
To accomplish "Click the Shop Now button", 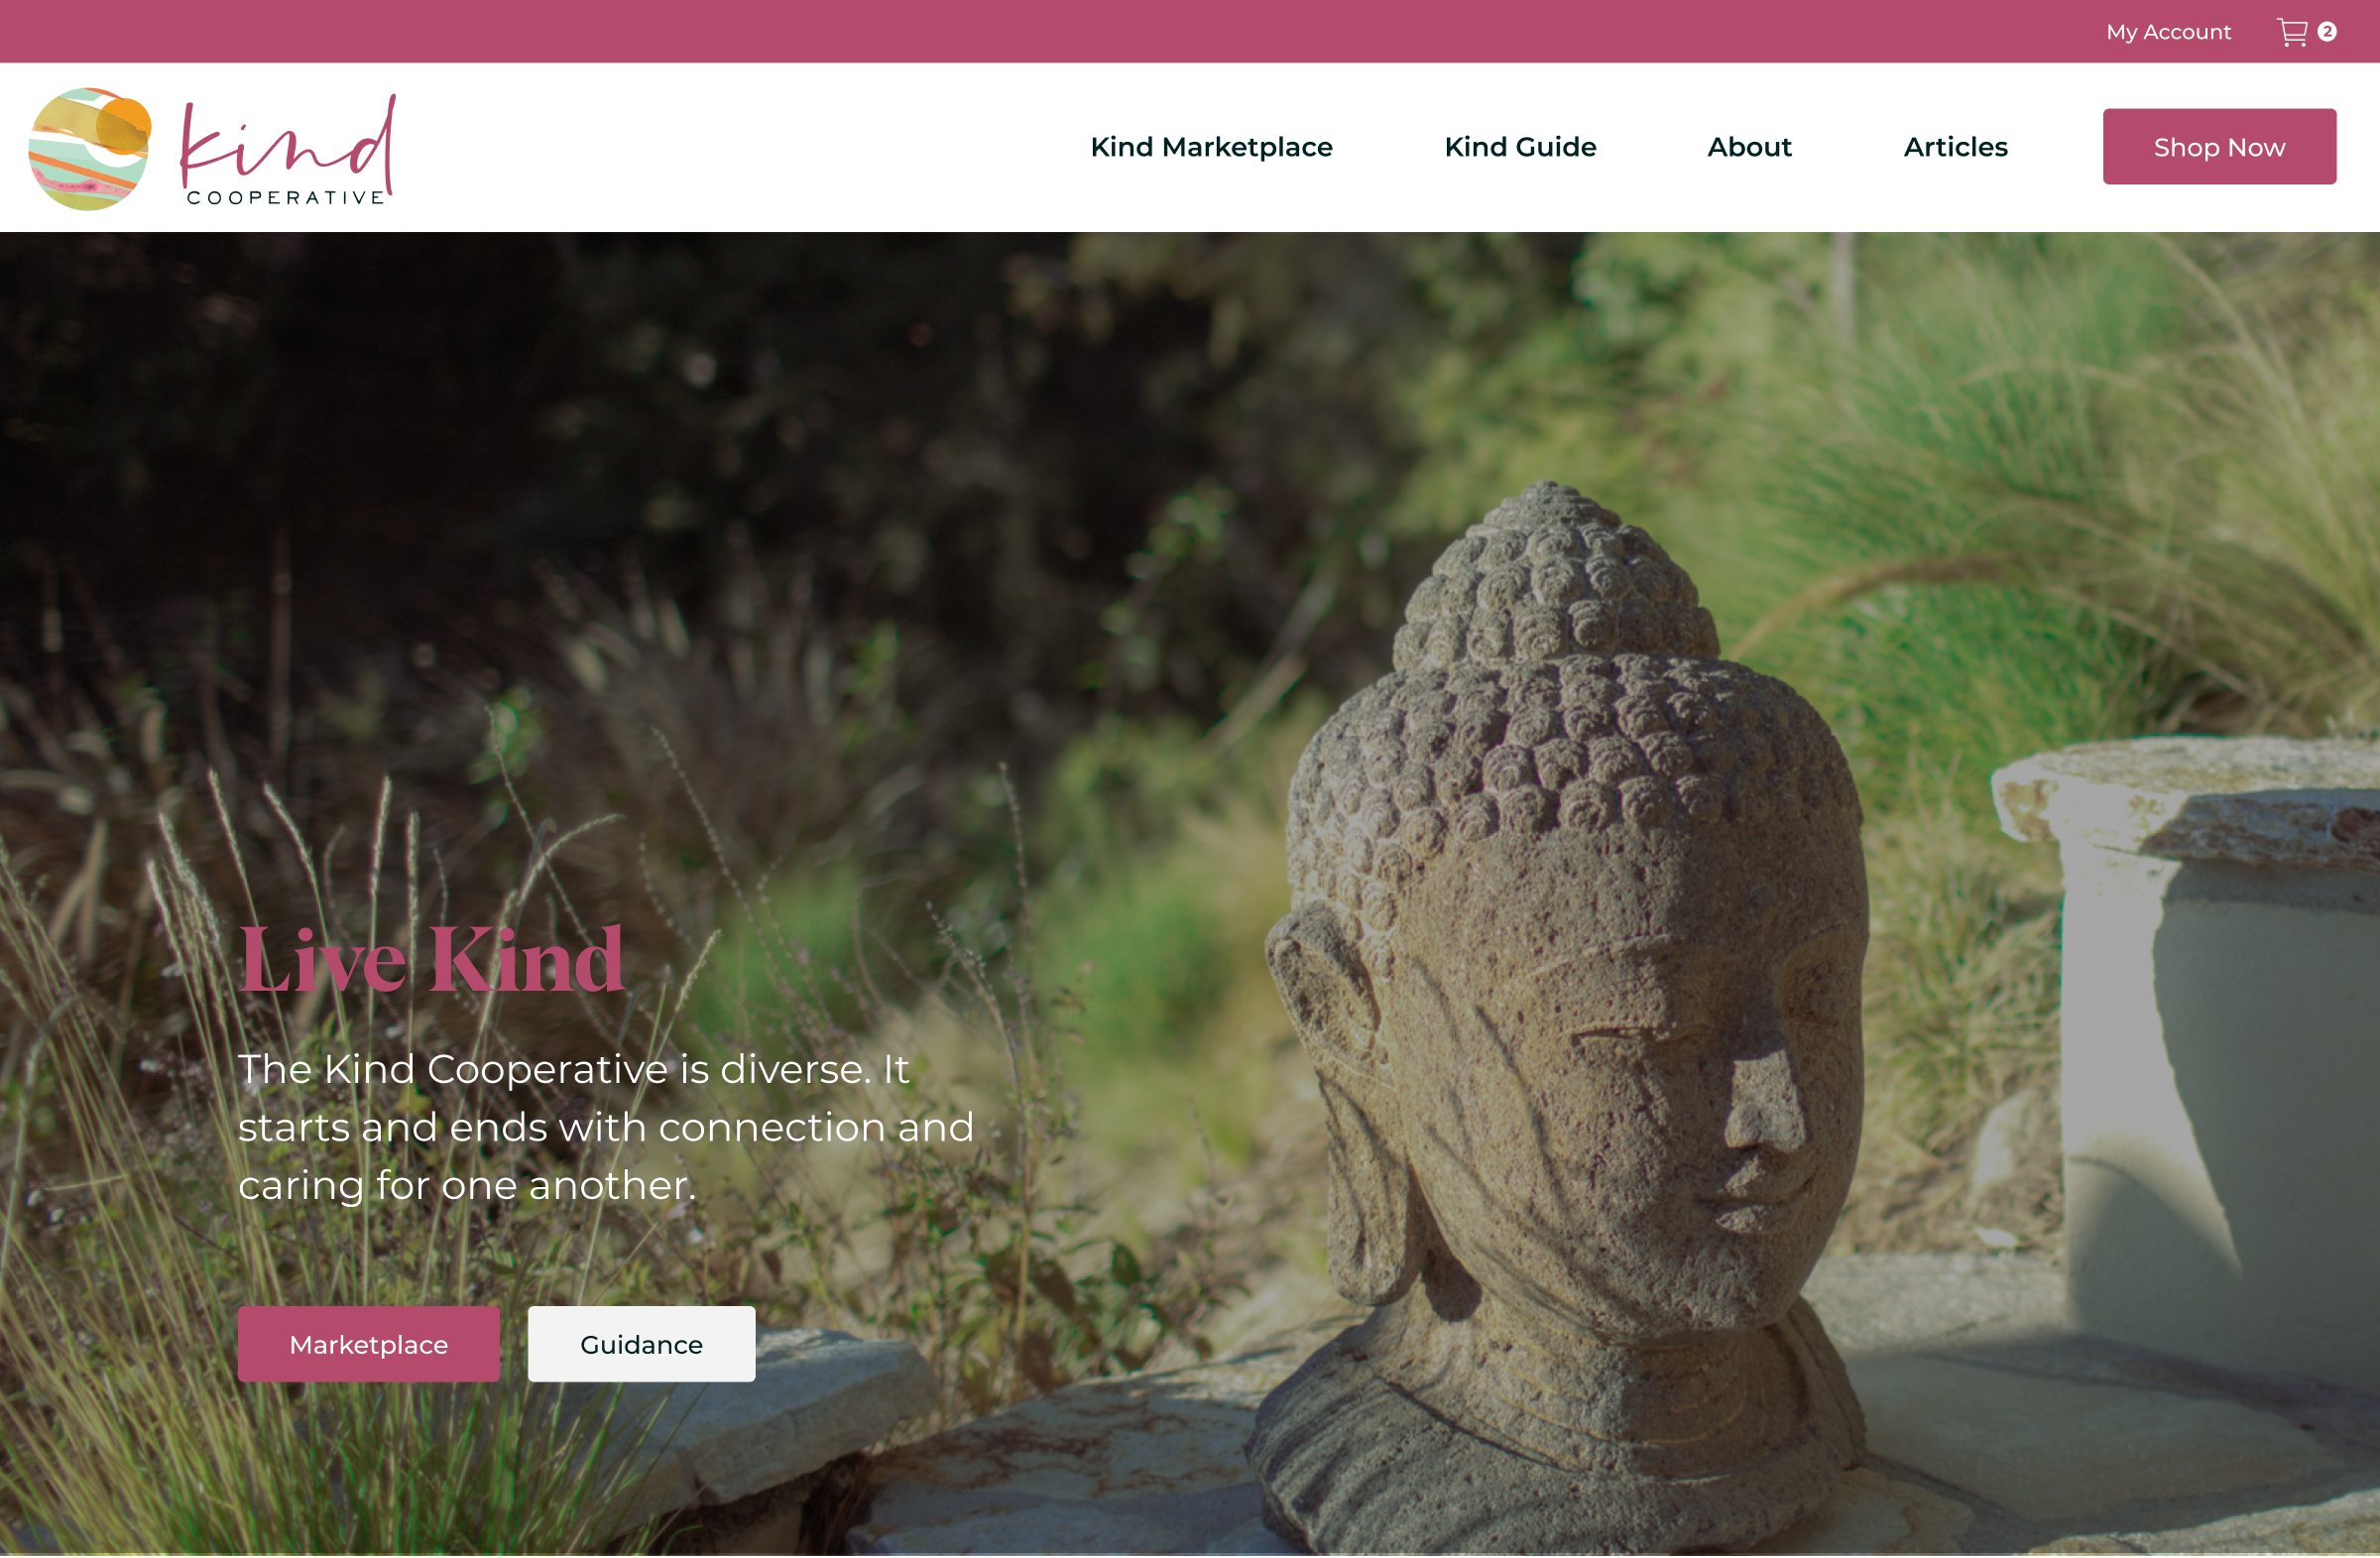I will 2219,147.
